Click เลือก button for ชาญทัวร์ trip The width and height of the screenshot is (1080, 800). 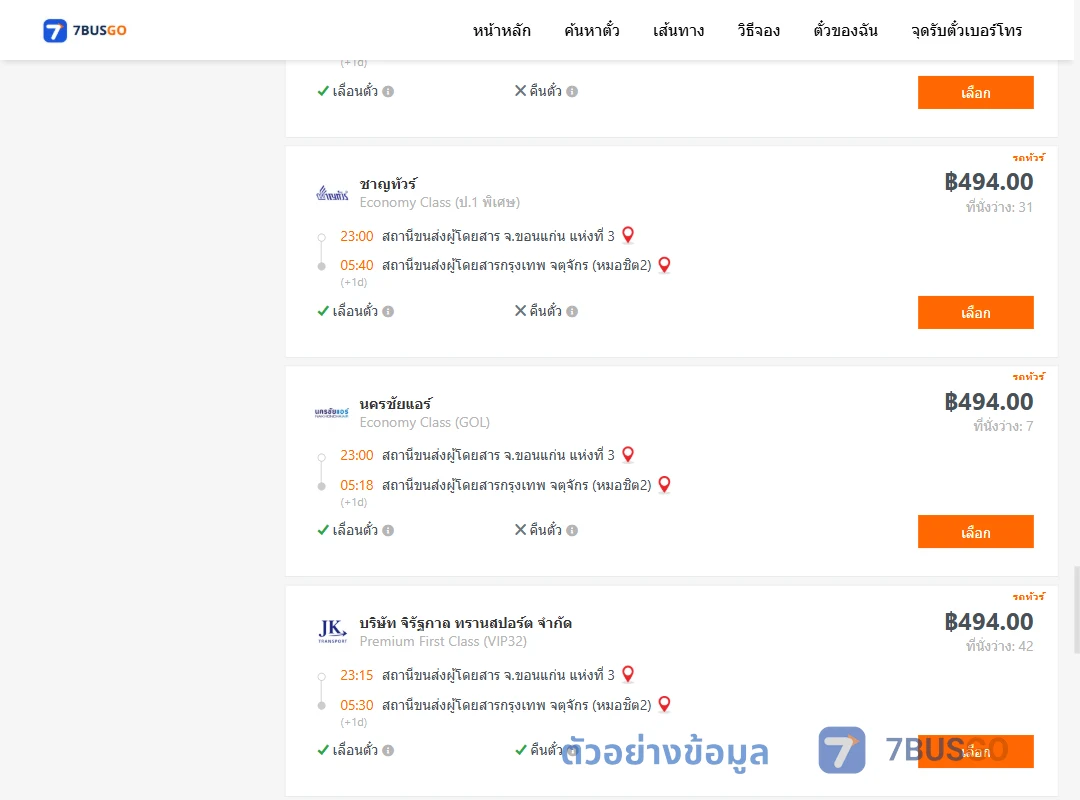pos(975,313)
